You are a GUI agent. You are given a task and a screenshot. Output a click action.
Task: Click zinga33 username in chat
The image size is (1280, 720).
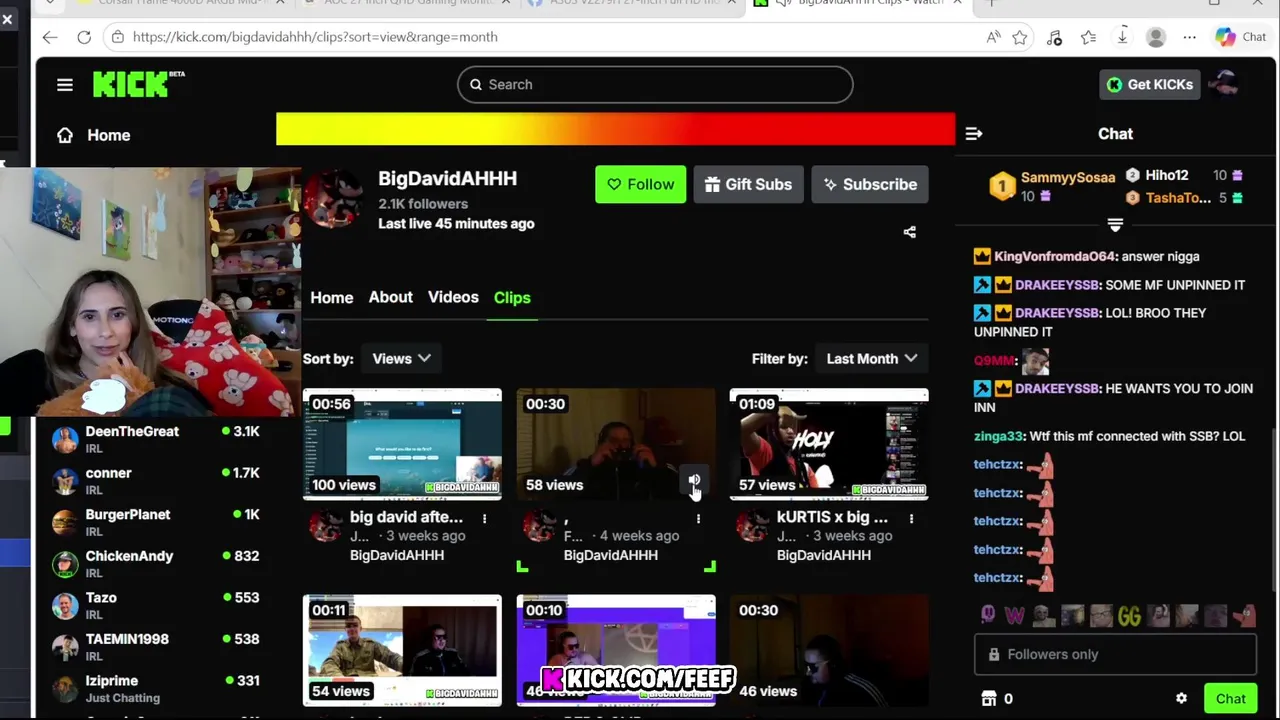(998, 436)
